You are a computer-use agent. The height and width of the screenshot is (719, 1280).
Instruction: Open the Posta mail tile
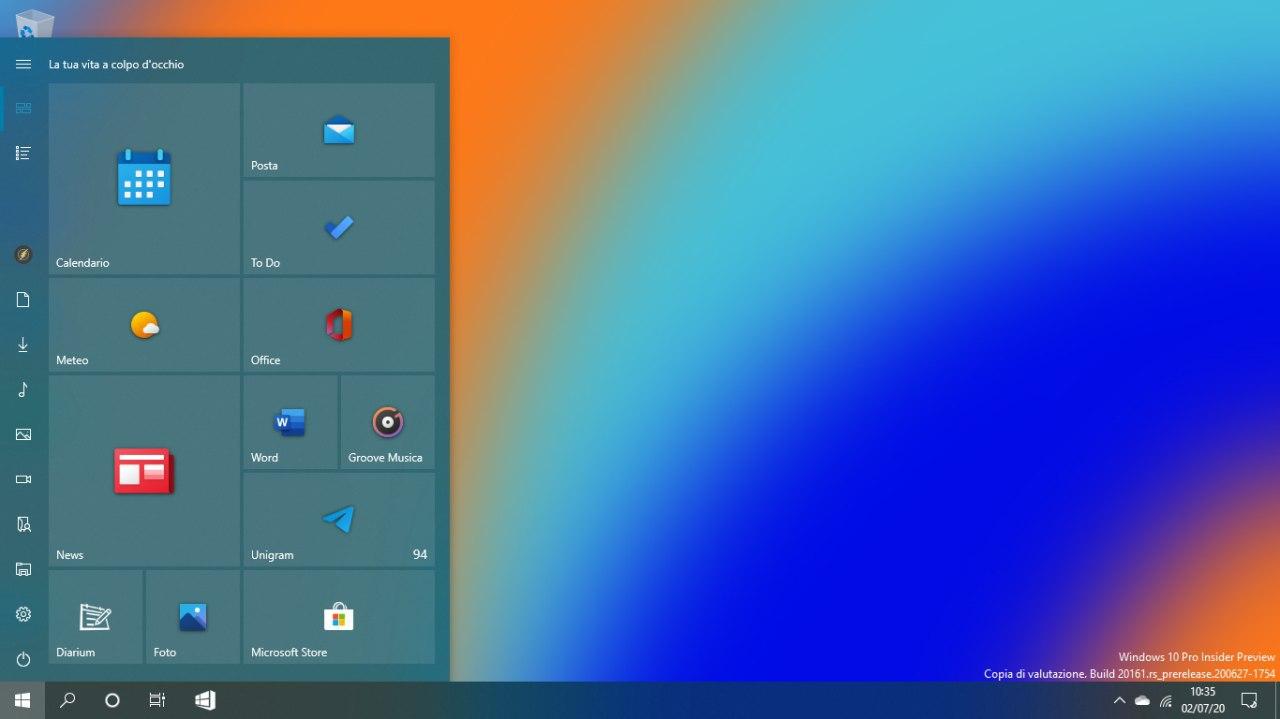click(339, 130)
